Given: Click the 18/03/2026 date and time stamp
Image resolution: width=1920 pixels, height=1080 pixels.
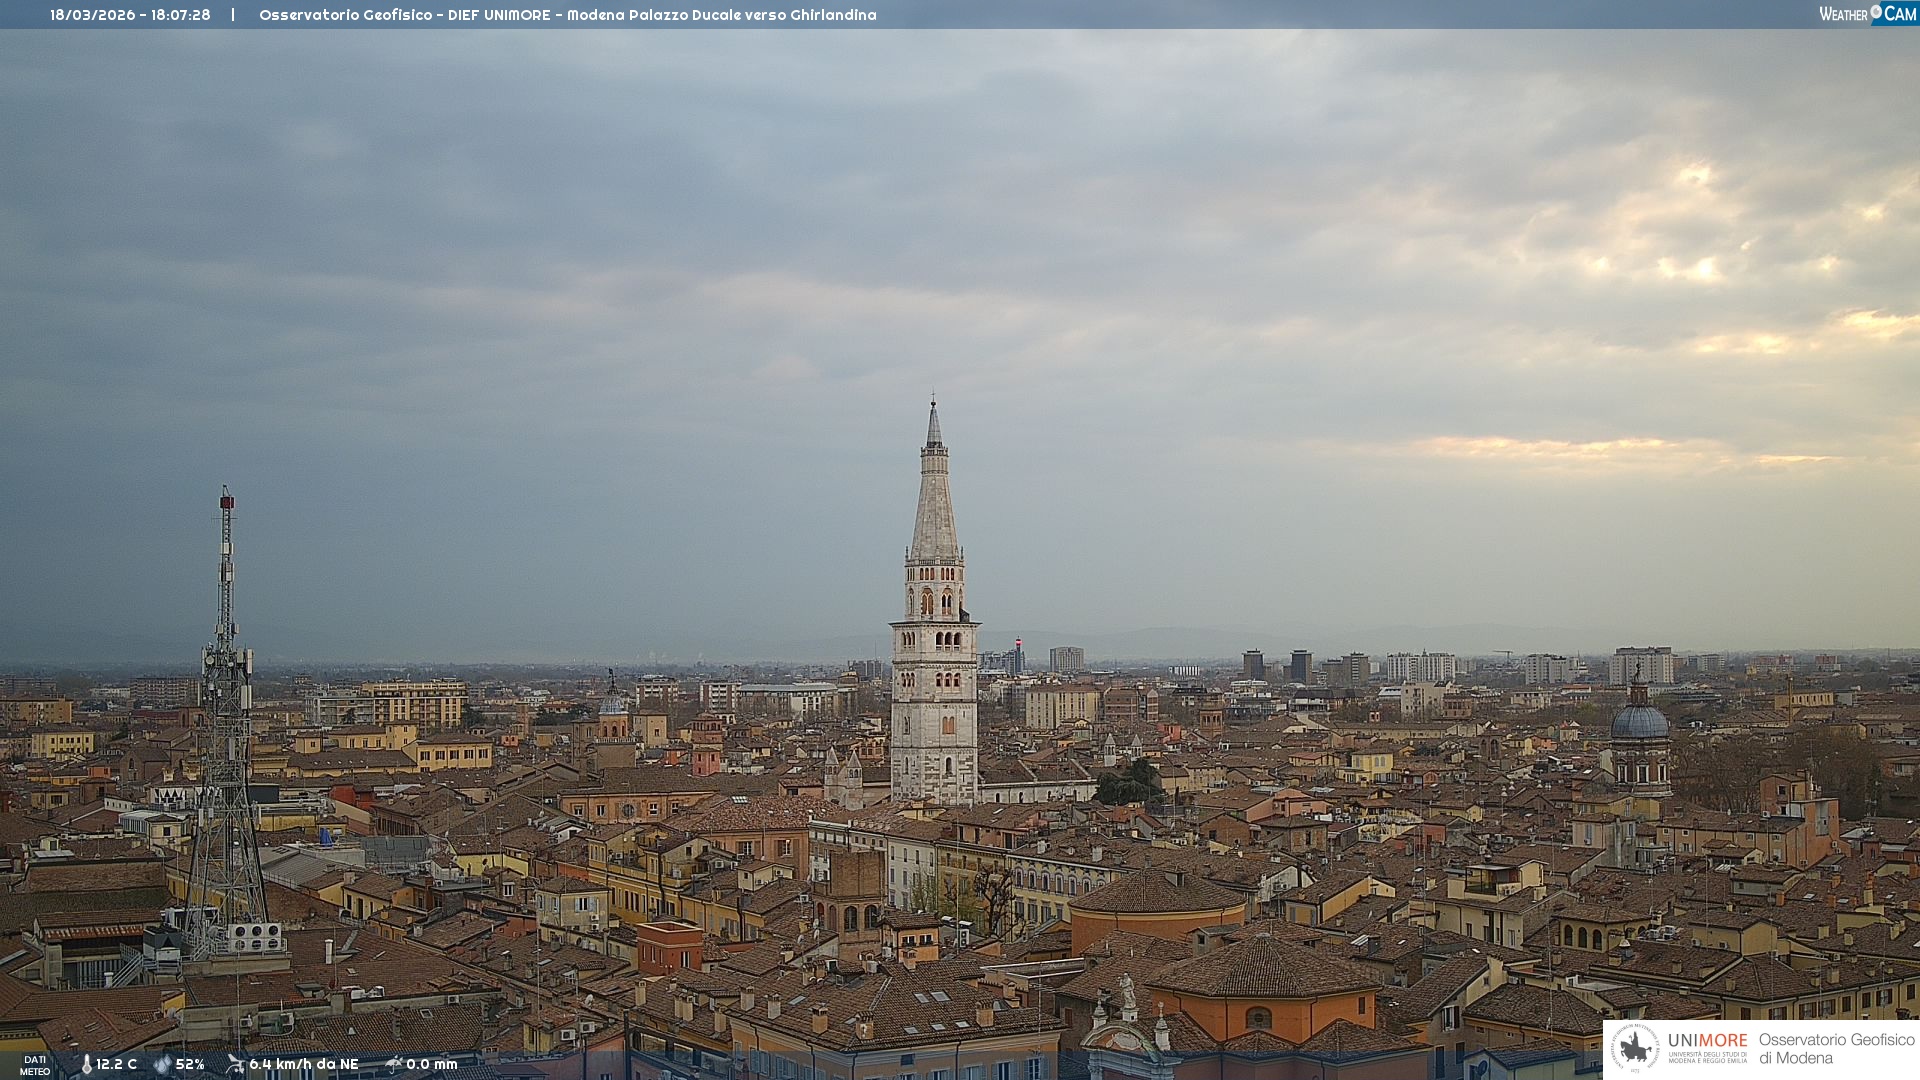Looking at the screenshot, I should [130, 15].
